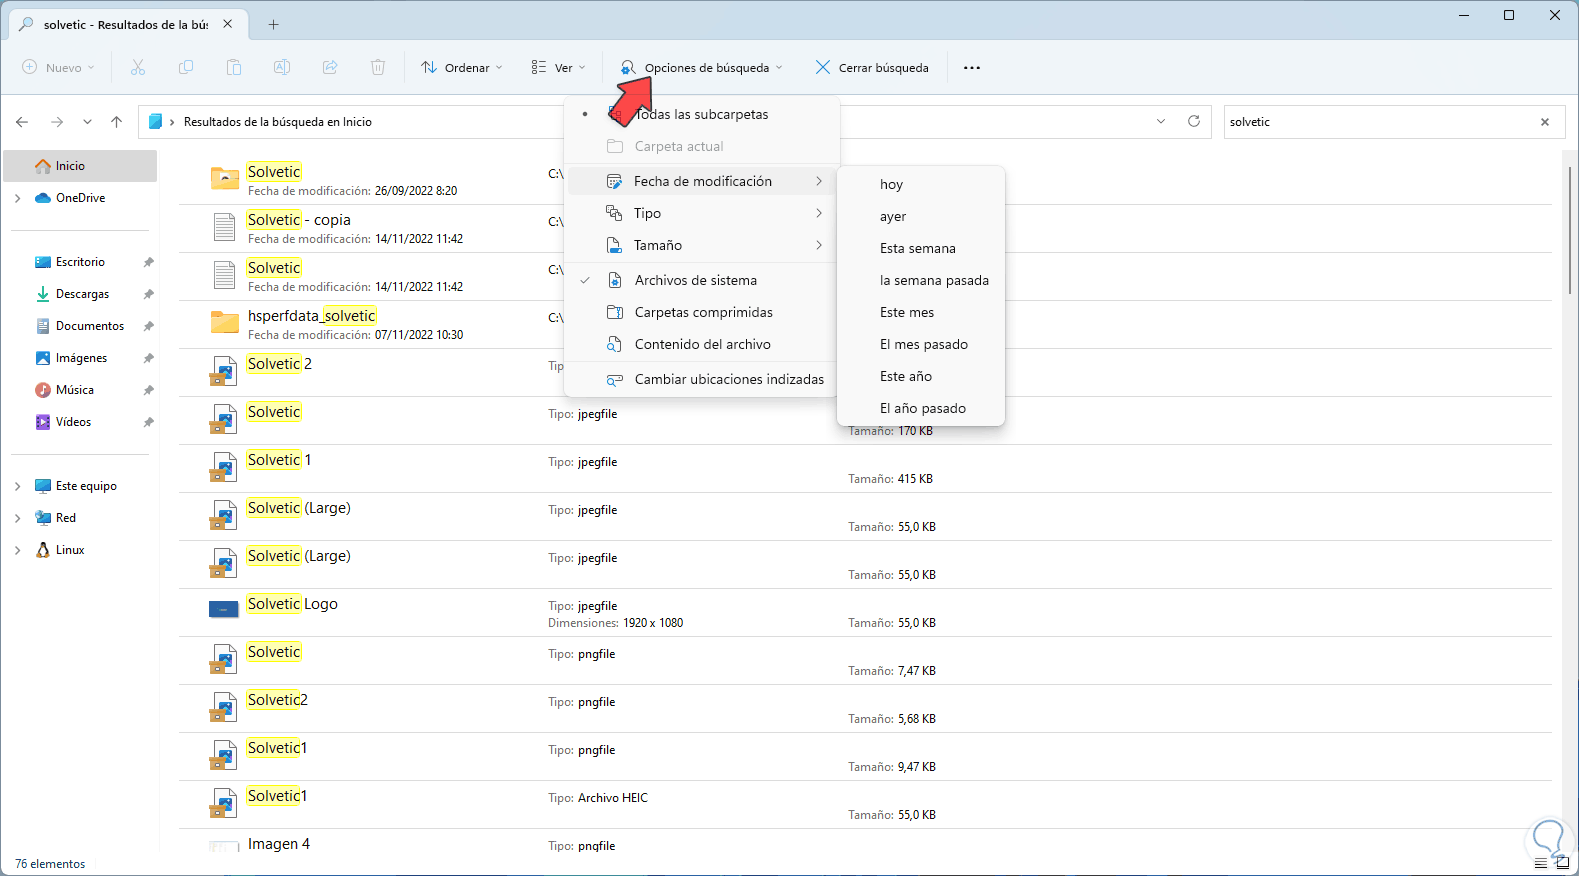Expand the Este equipo tree node
1579x876 pixels.
pos(17,486)
